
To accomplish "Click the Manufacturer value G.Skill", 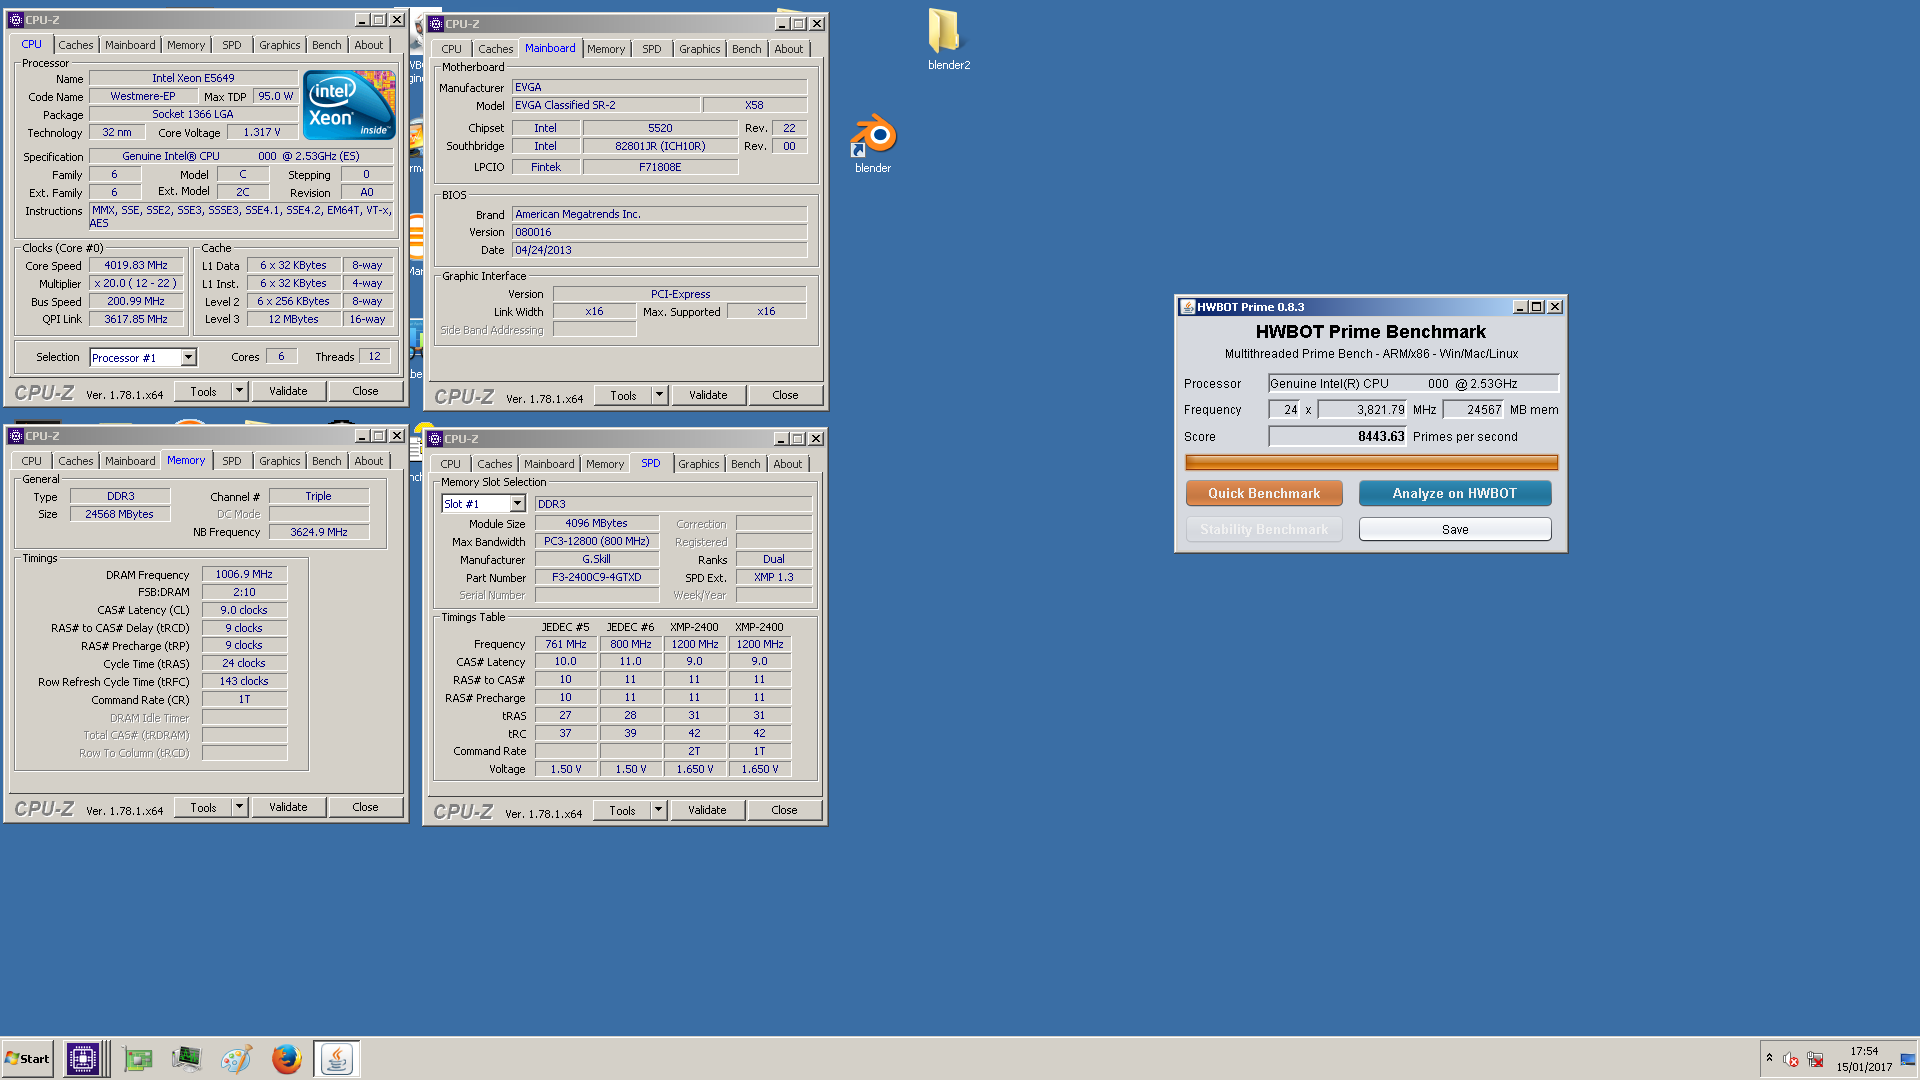I will coord(596,559).
